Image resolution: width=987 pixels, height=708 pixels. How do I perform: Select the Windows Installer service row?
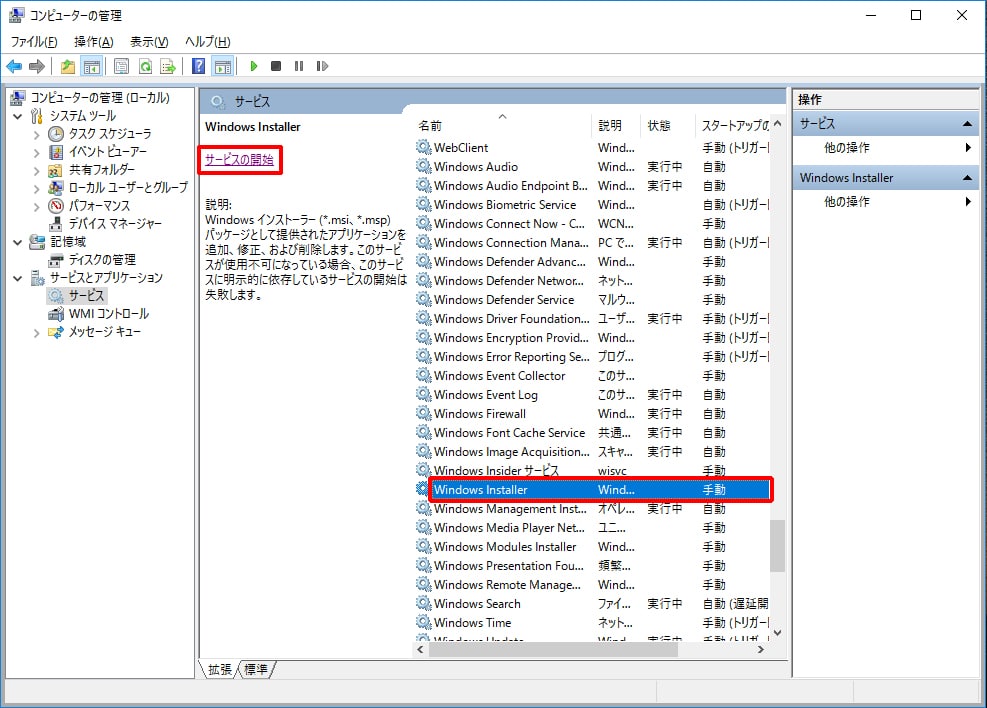592,490
